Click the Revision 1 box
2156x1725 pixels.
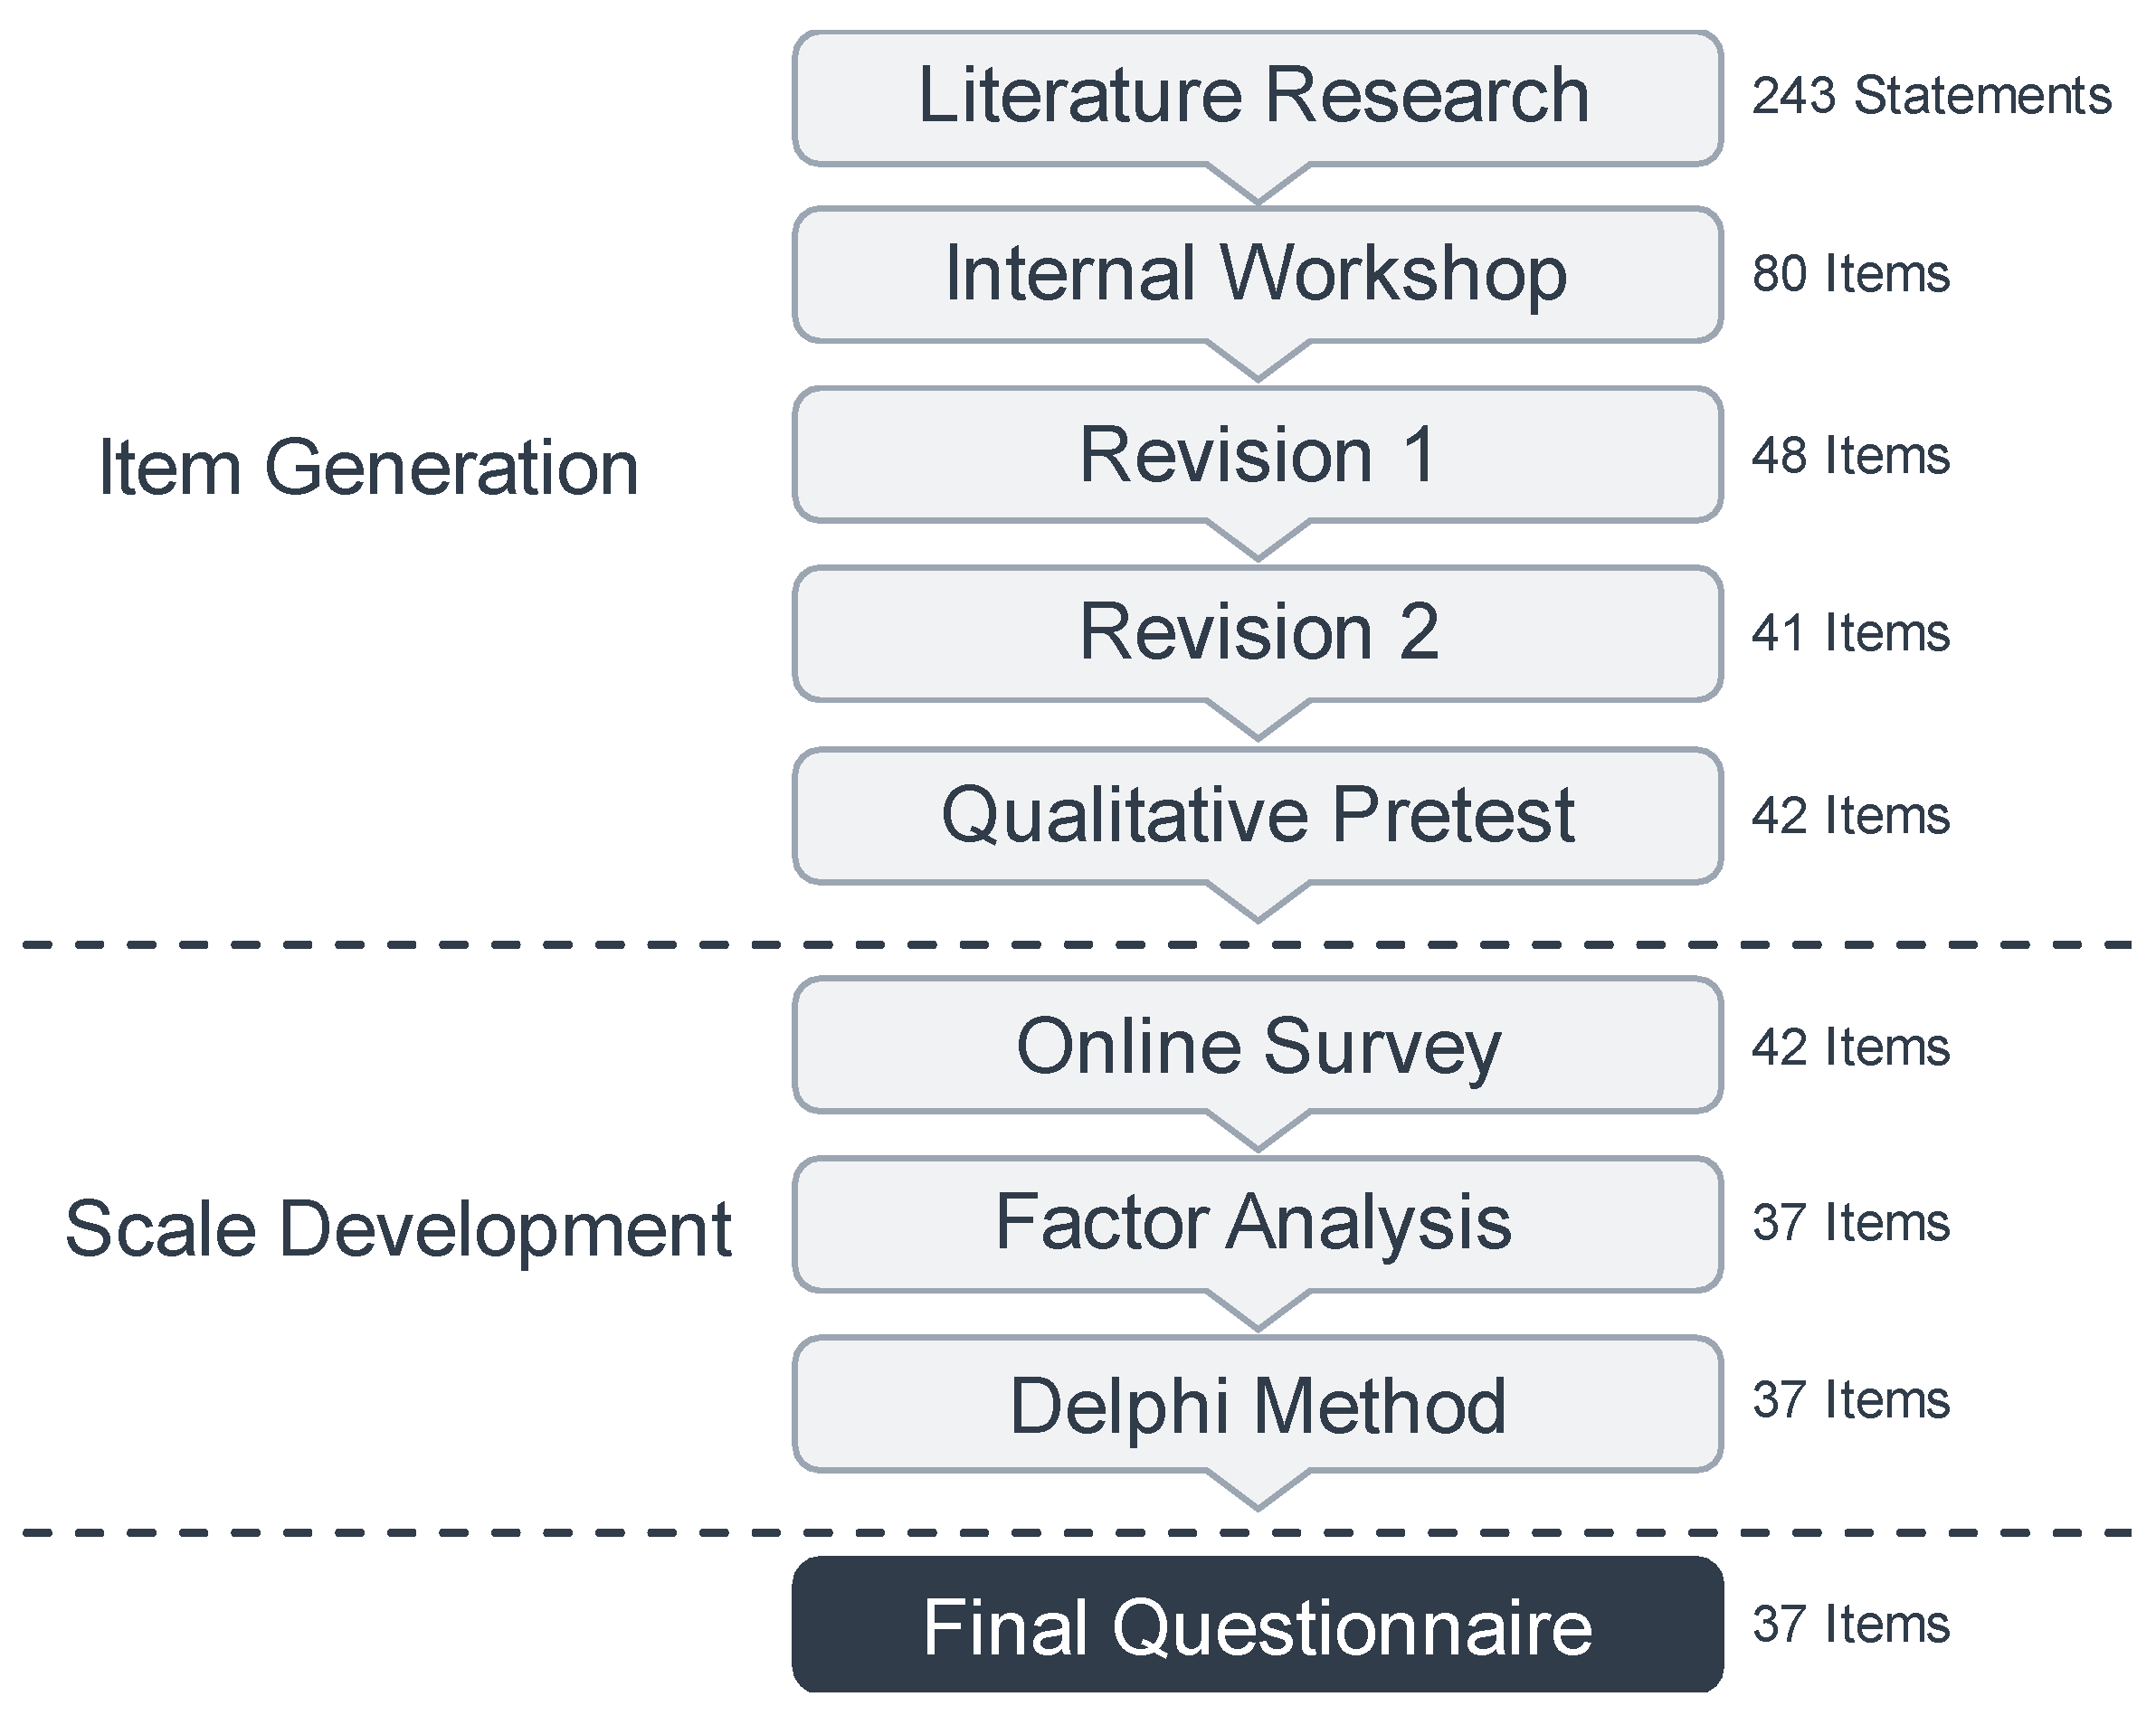1256,454
